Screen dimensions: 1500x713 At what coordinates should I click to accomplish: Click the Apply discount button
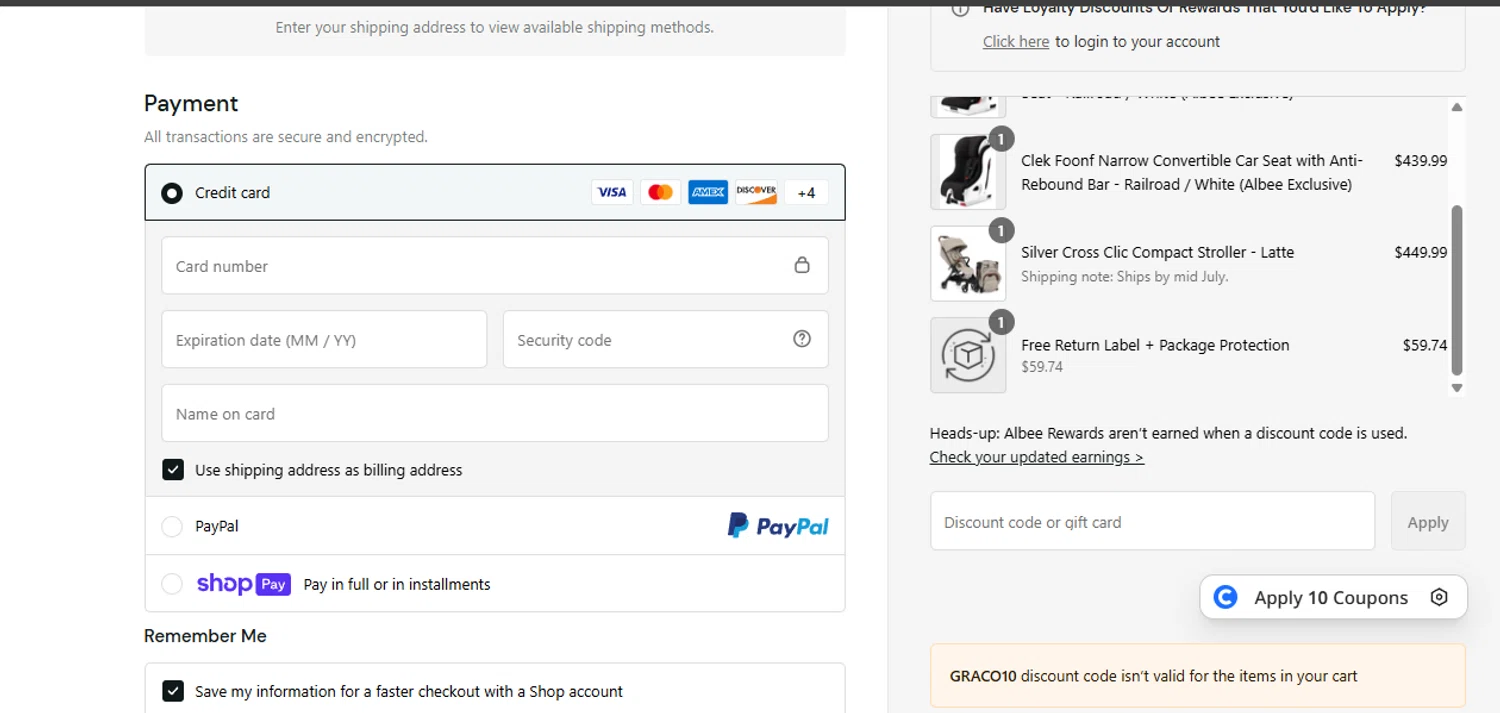pyautogui.click(x=1428, y=521)
